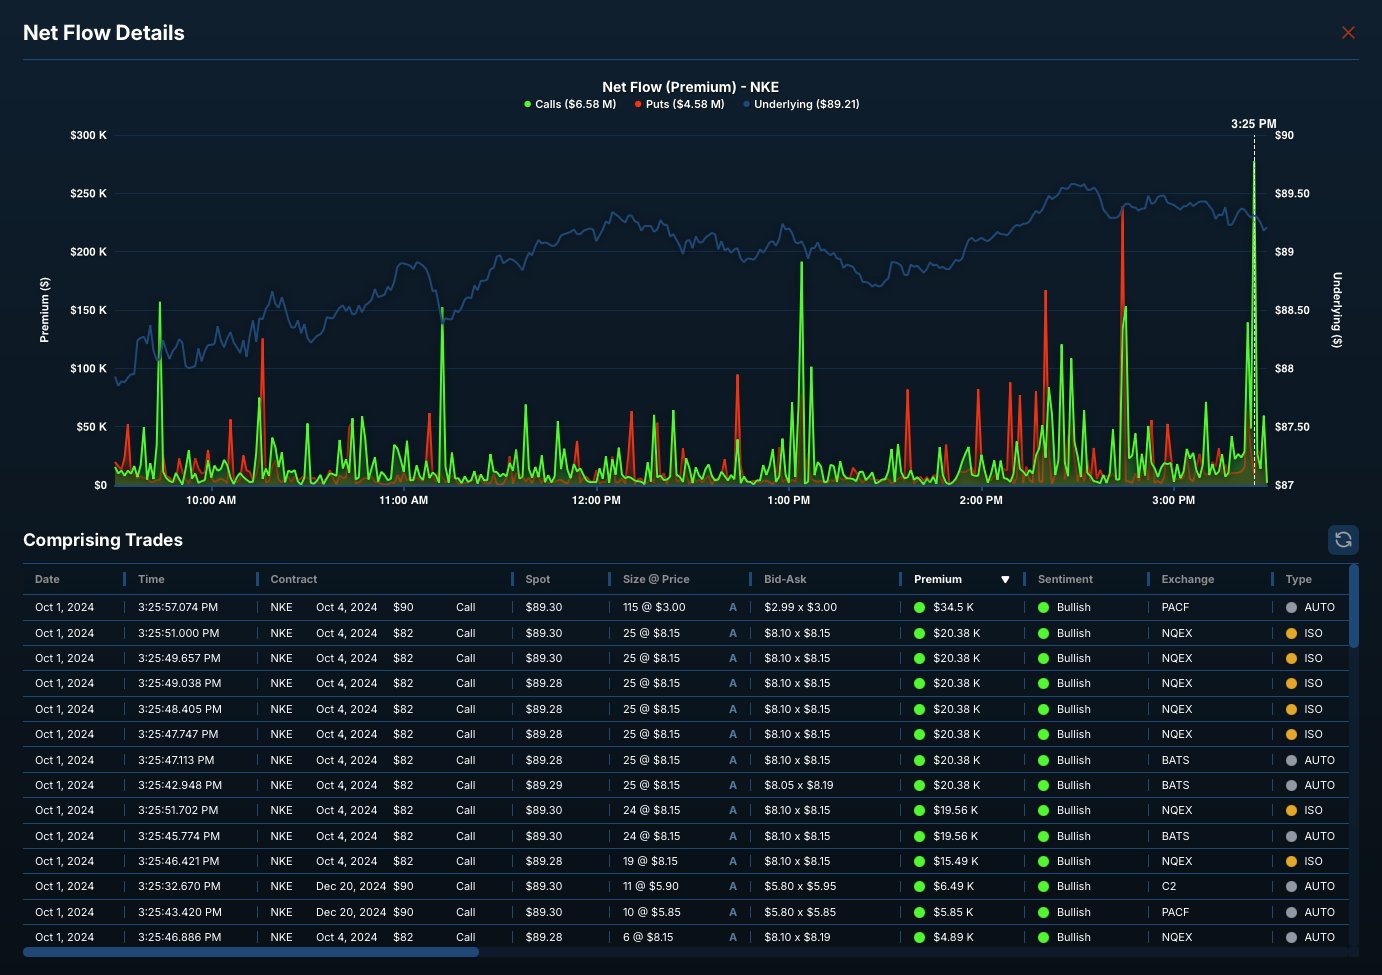This screenshot has height=975, width=1382.
Task: Click green premium dot for $4.89 K
Action: point(919,937)
